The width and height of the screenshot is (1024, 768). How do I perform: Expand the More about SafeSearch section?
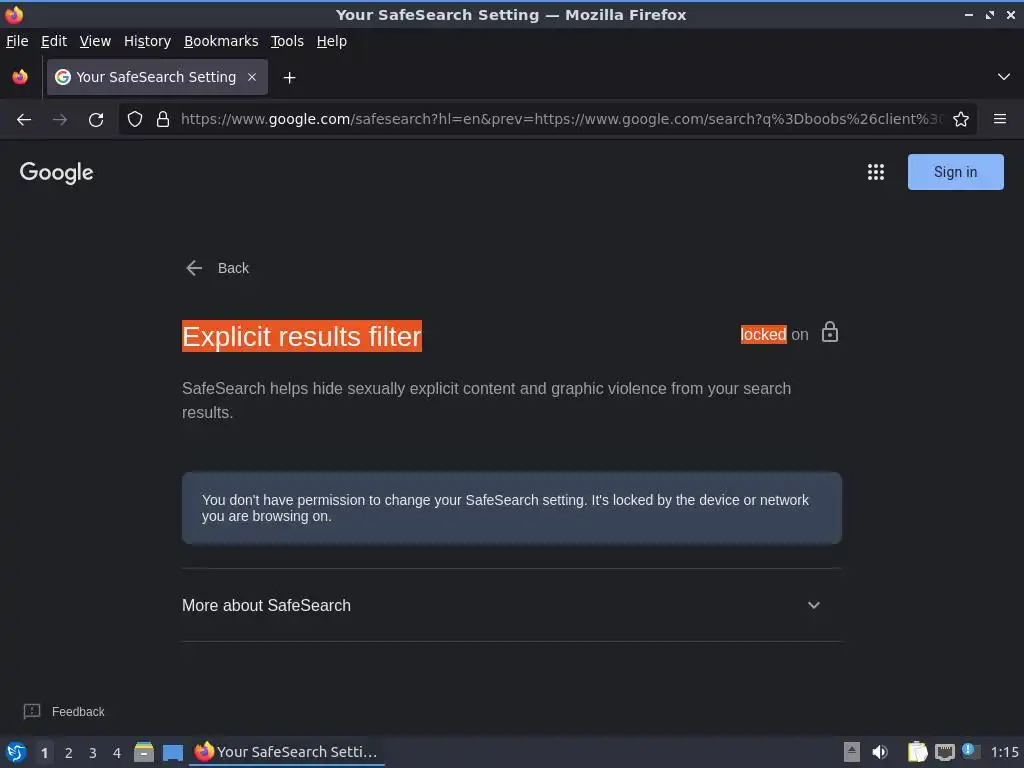tap(814, 605)
